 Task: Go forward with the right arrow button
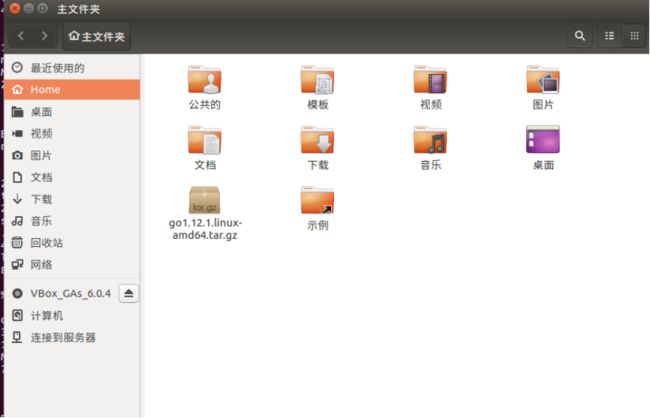pos(44,36)
